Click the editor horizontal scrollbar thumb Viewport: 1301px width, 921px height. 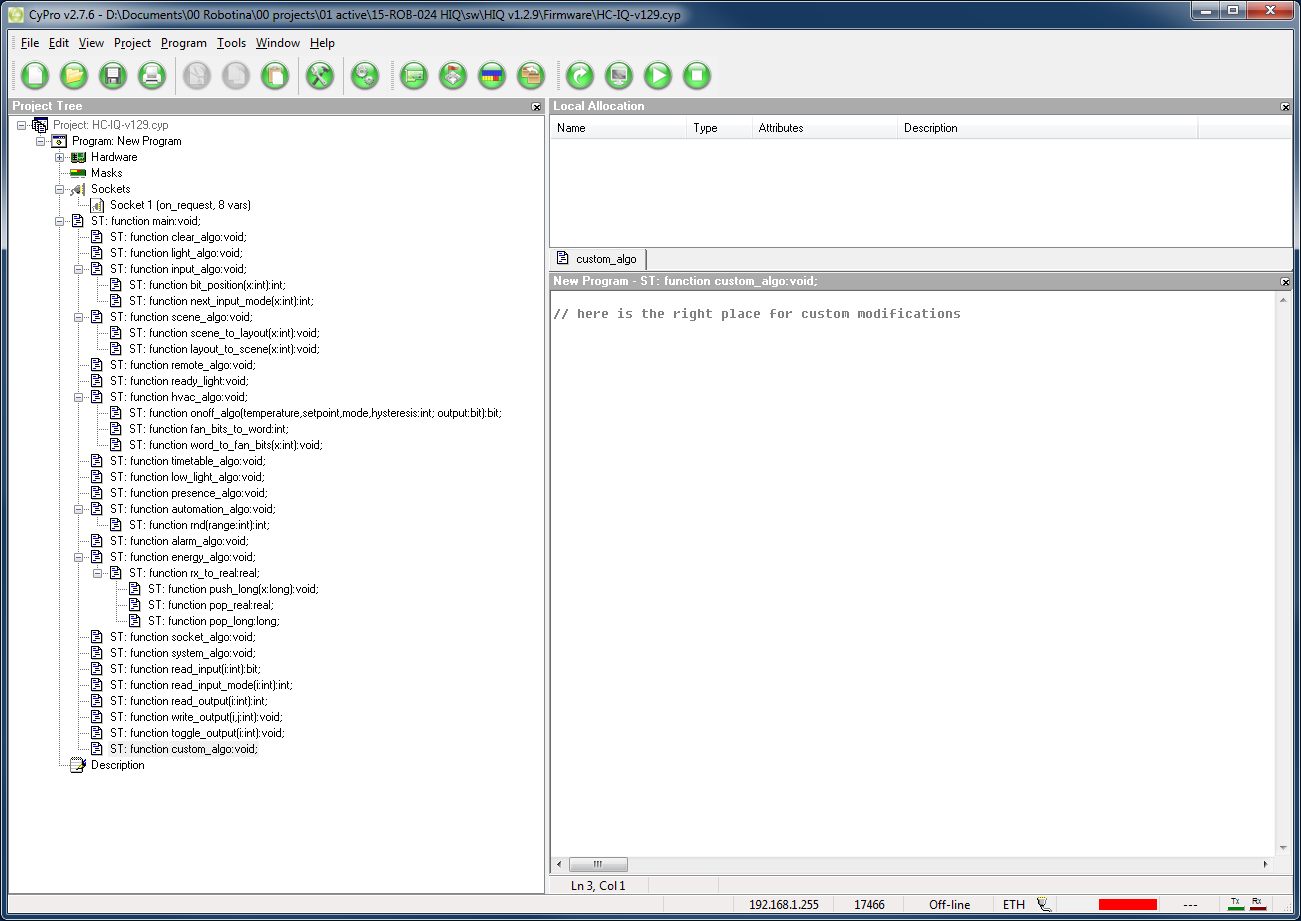598,864
